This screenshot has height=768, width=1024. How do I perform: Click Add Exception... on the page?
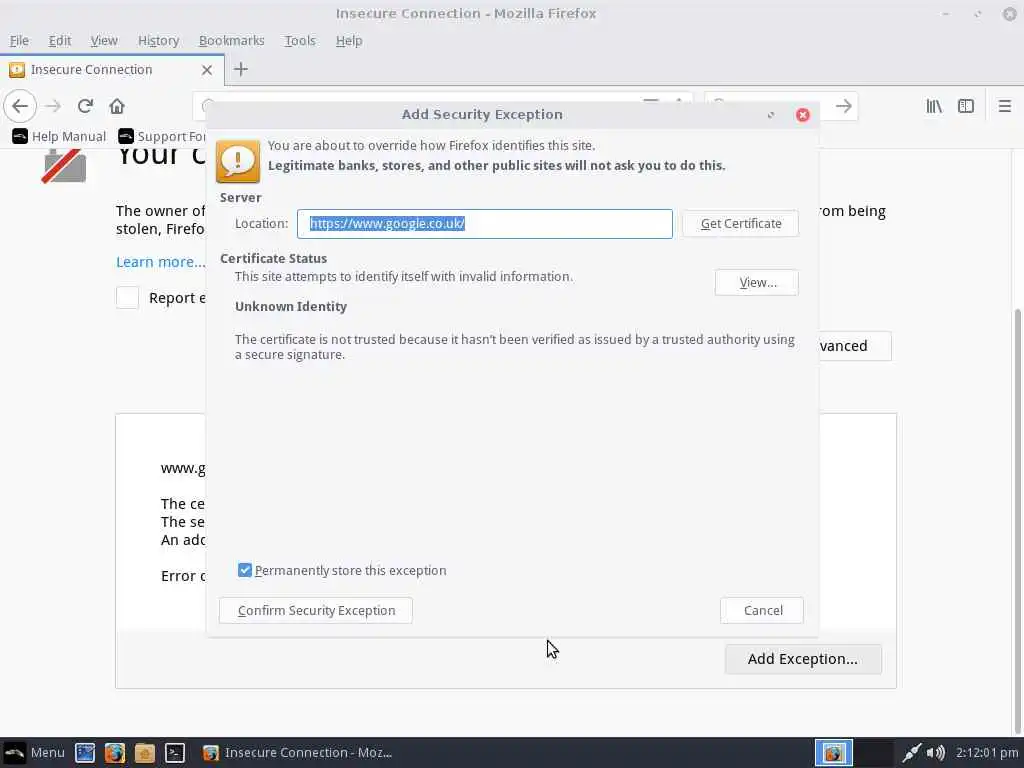tap(803, 659)
